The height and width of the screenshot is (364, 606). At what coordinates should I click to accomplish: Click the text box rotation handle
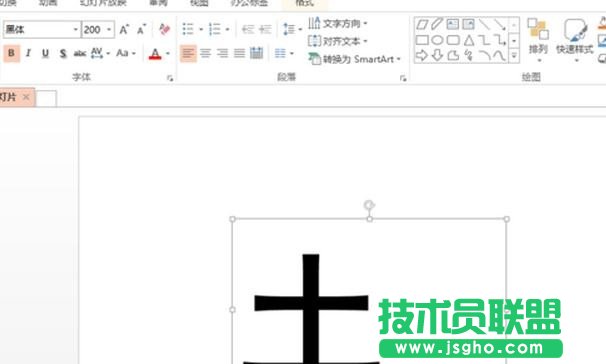[x=369, y=205]
